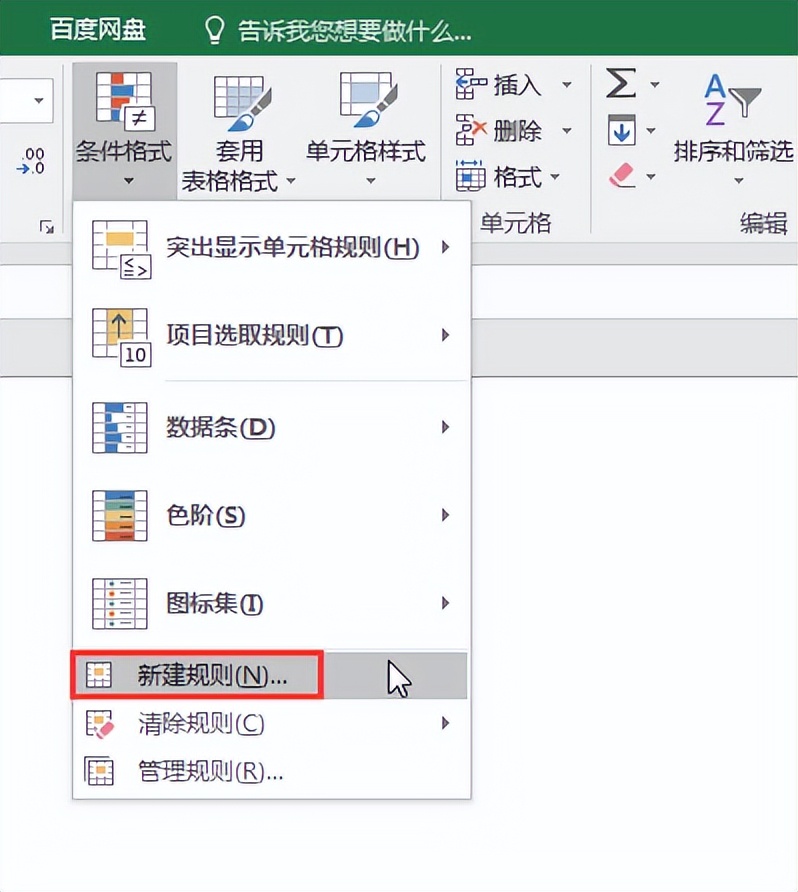The width and height of the screenshot is (798, 892).
Task: Open the Clear dropdown arrow
Action: (x=651, y=176)
